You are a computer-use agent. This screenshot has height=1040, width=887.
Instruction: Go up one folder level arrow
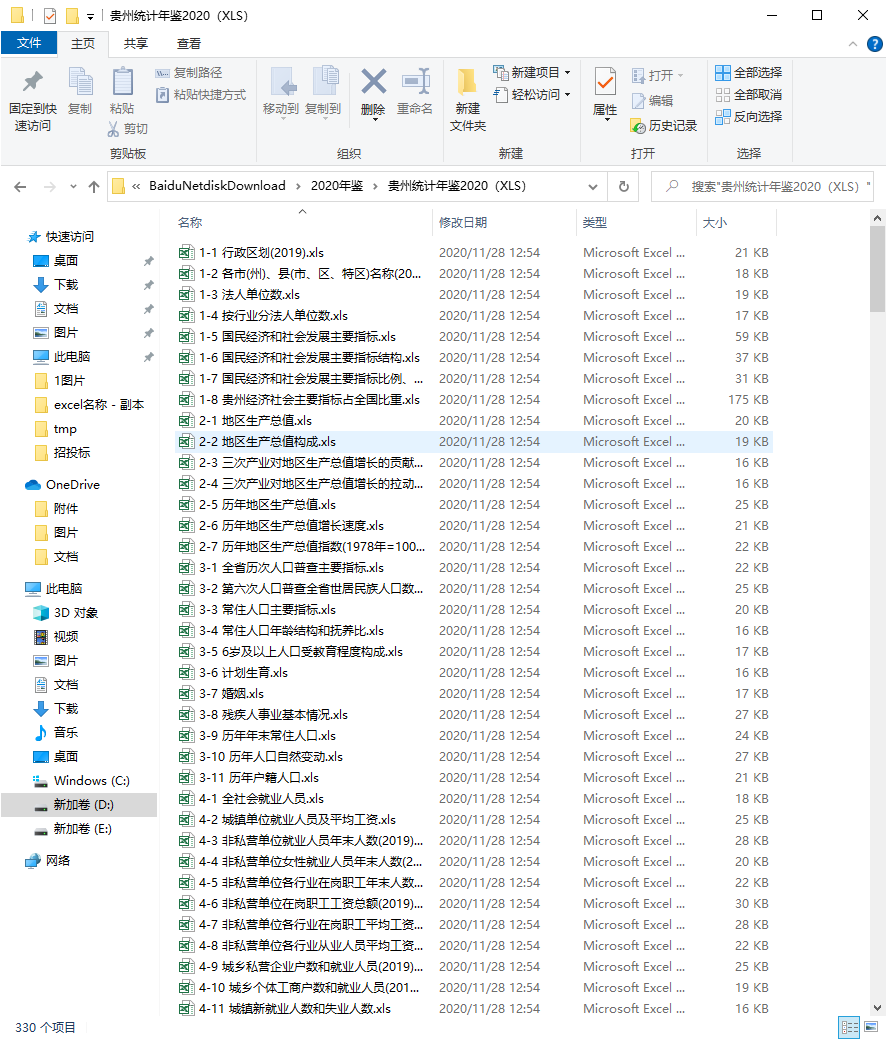pyautogui.click(x=94, y=187)
